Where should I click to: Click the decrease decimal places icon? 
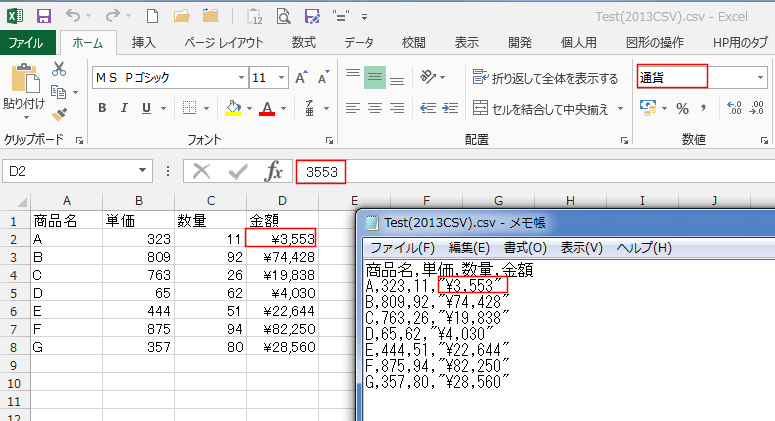757,108
